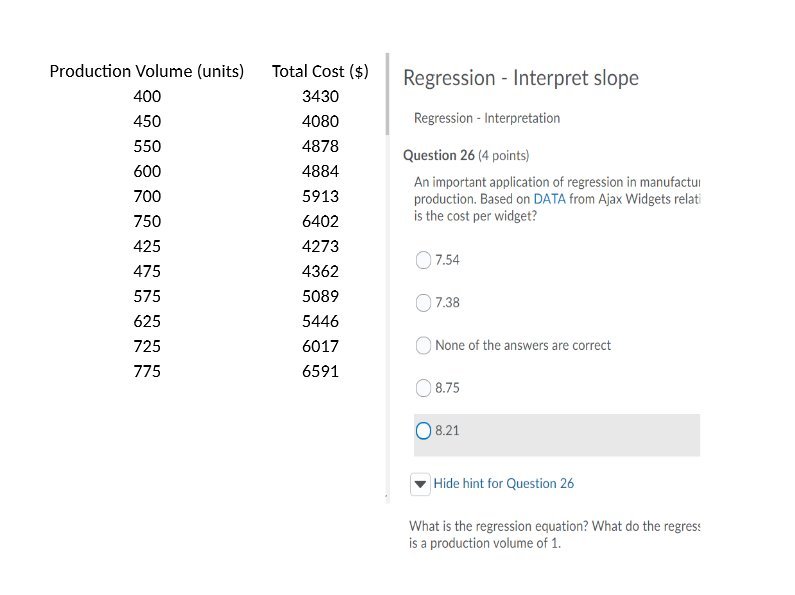795x595 pixels.
Task: Select the 4878 total cost cell
Action: pos(320,146)
